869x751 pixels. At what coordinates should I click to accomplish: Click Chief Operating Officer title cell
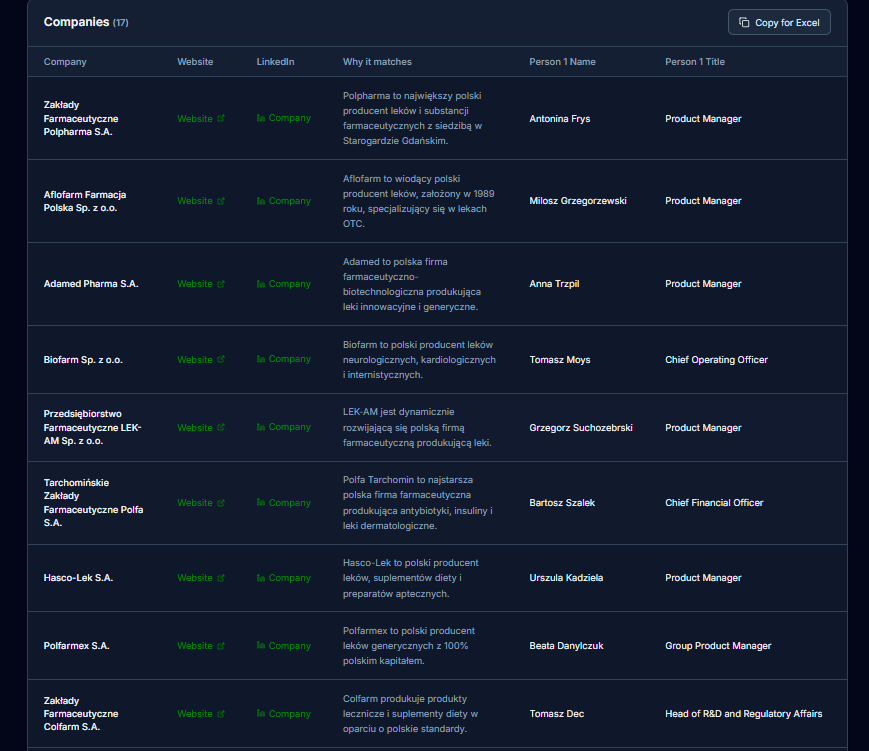tap(716, 360)
